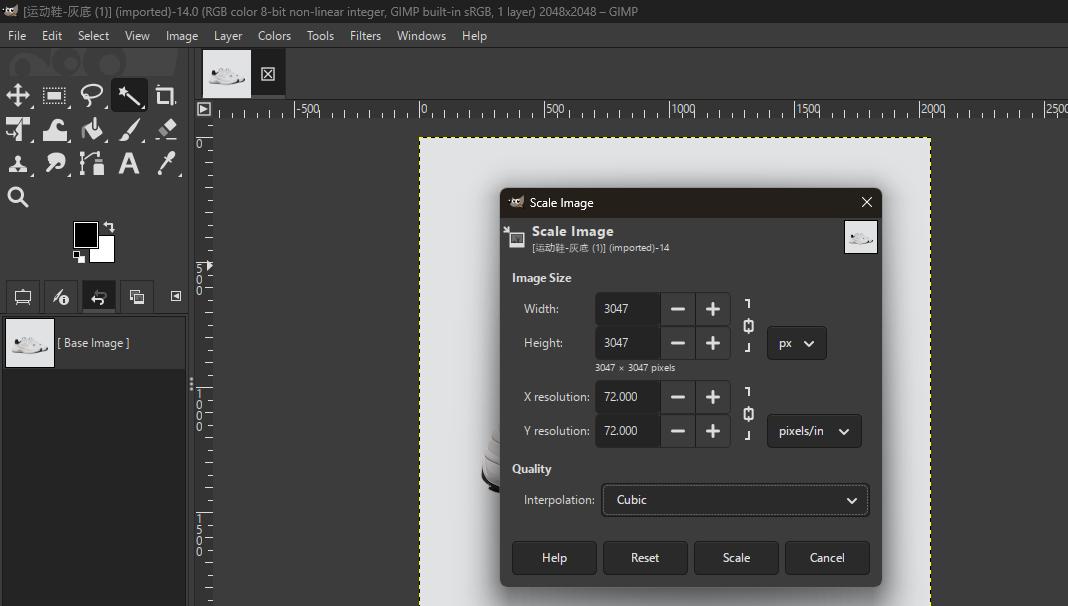1068x606 pixels.
Task: Swap foreground and background colors
Action: [109, 227]
